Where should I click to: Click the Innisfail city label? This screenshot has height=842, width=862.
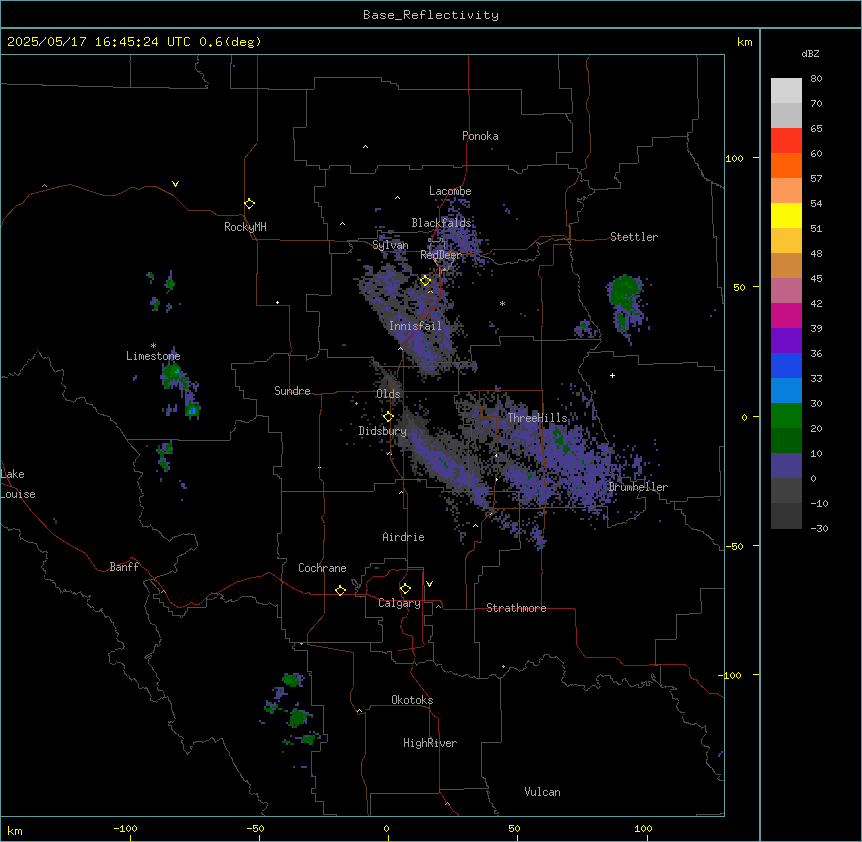pyautogui.click(x=416, y=326)
